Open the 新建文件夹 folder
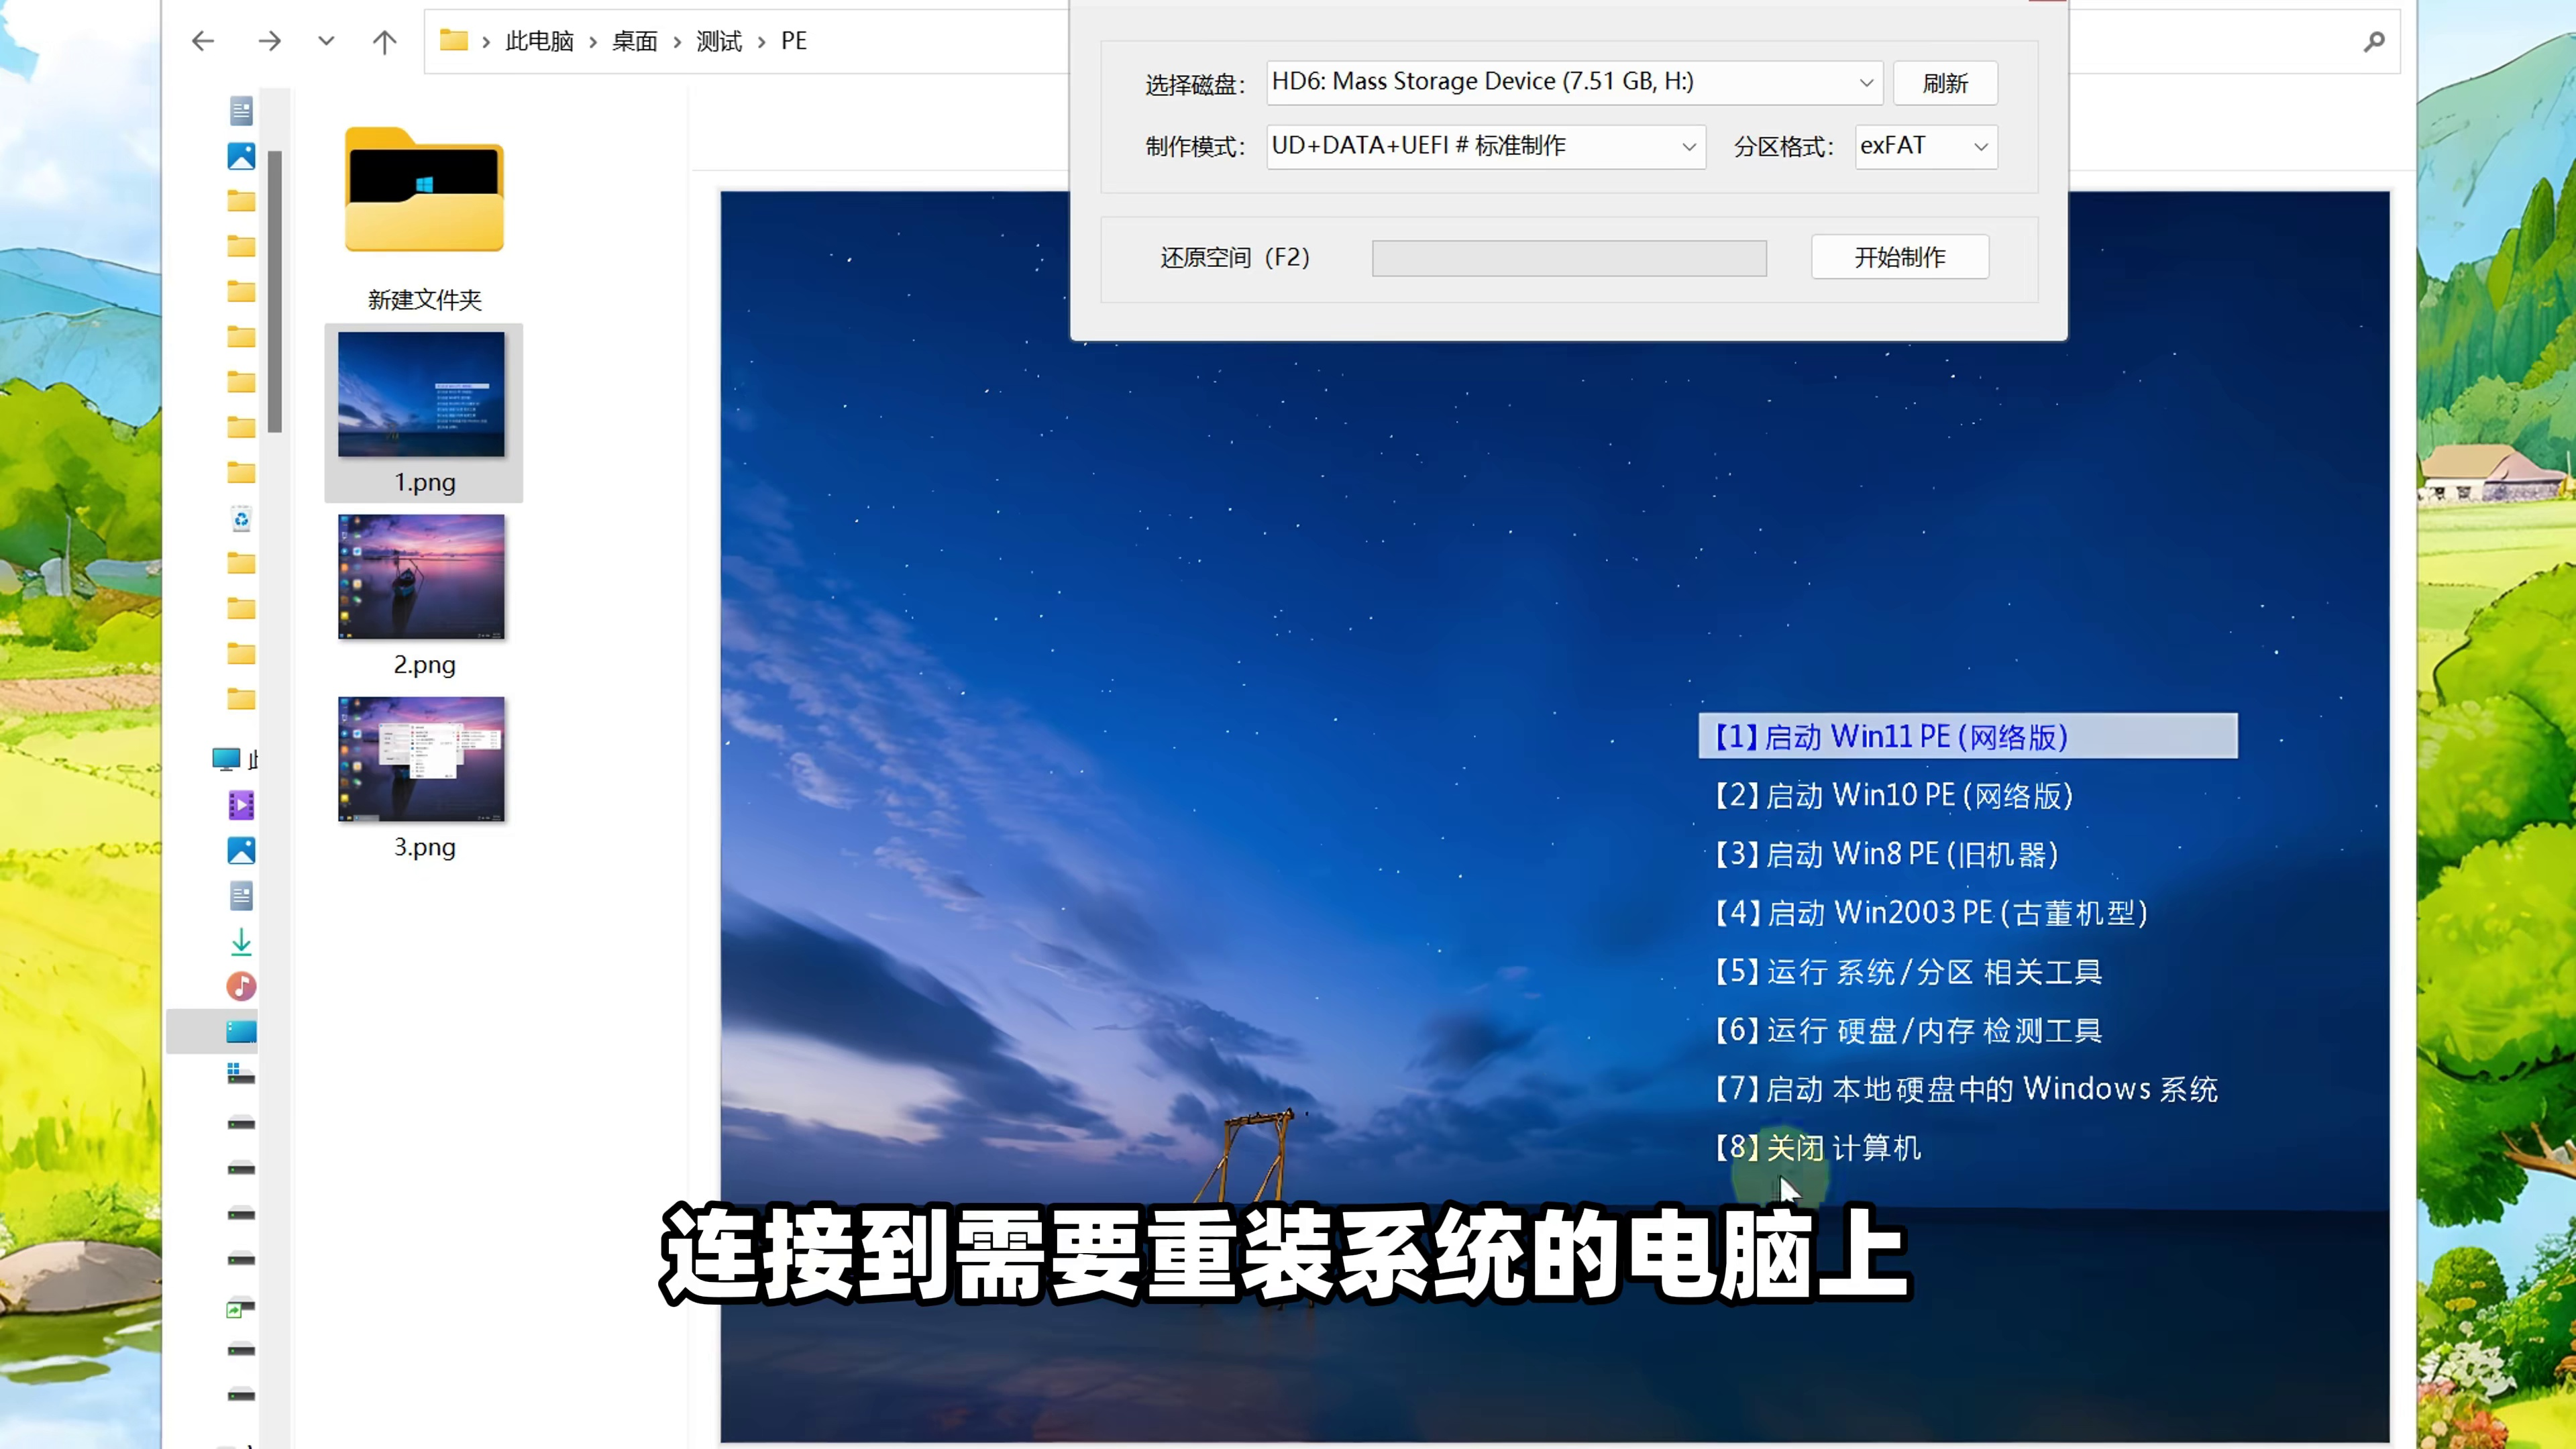This screenshot has height=1449, width=2576. [x=424, y=190]
